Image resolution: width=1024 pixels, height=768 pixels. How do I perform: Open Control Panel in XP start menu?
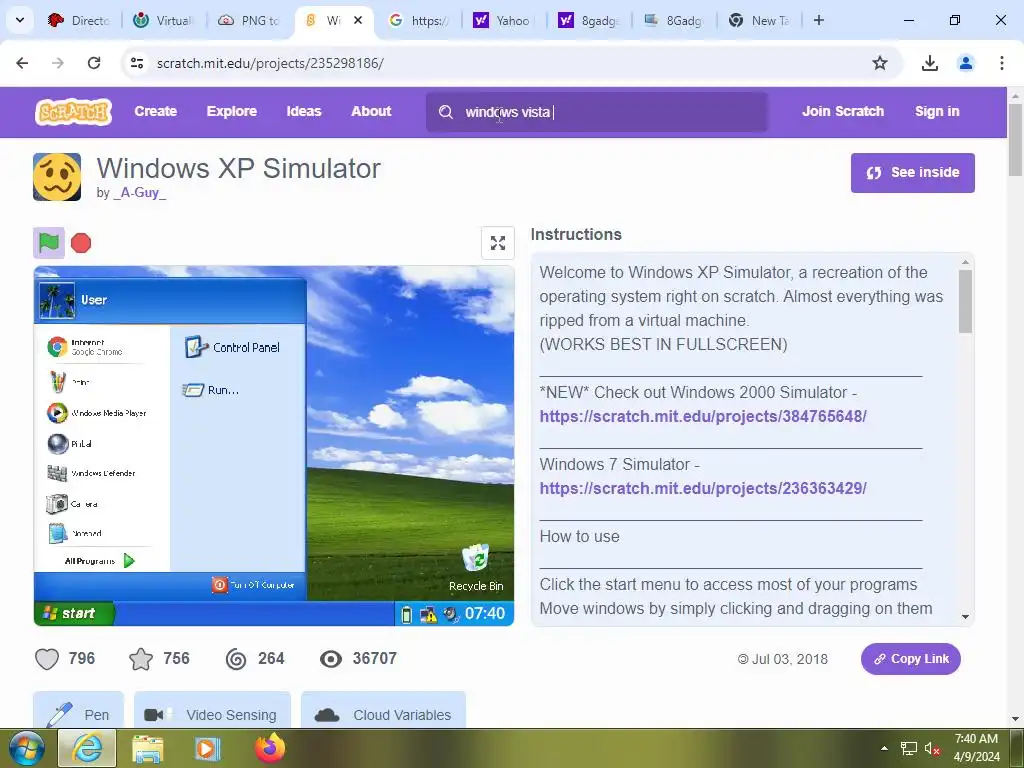(x=232, y=347)
